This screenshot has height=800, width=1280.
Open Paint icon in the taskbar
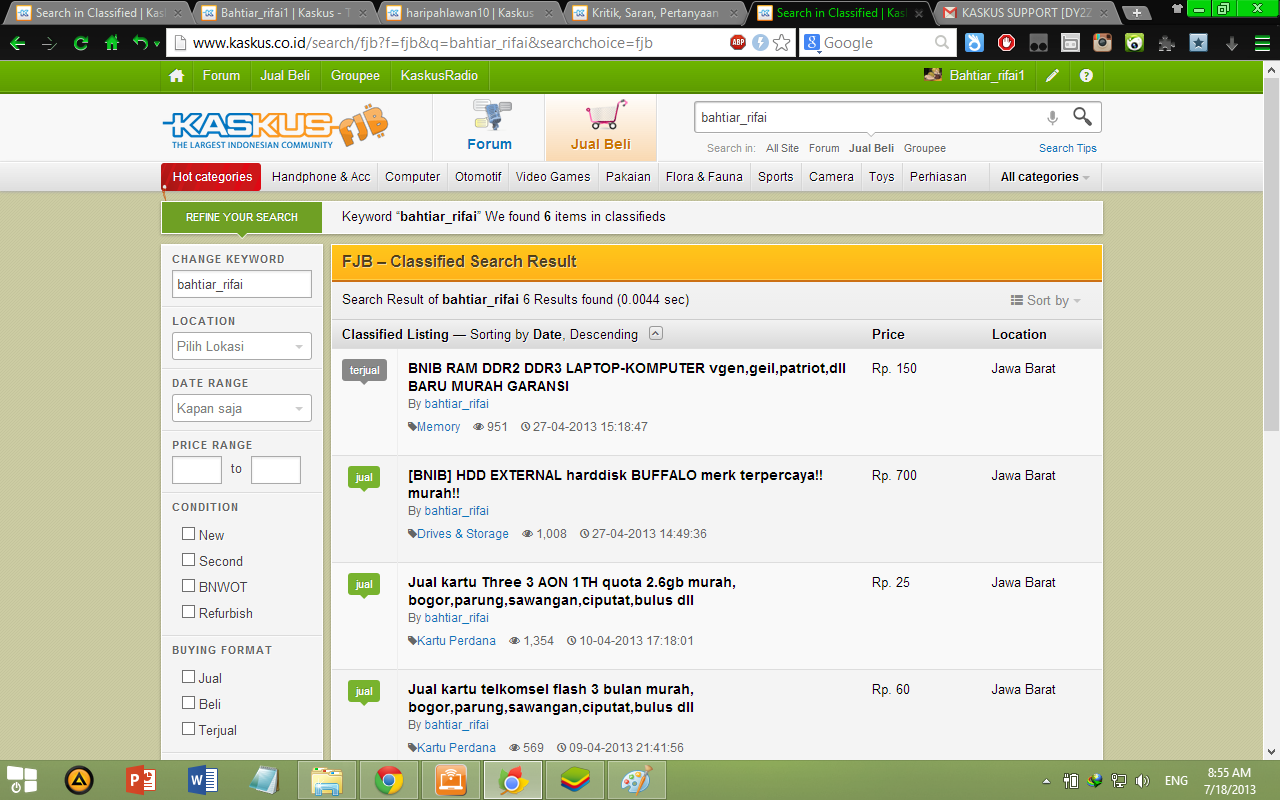[636, 780]
